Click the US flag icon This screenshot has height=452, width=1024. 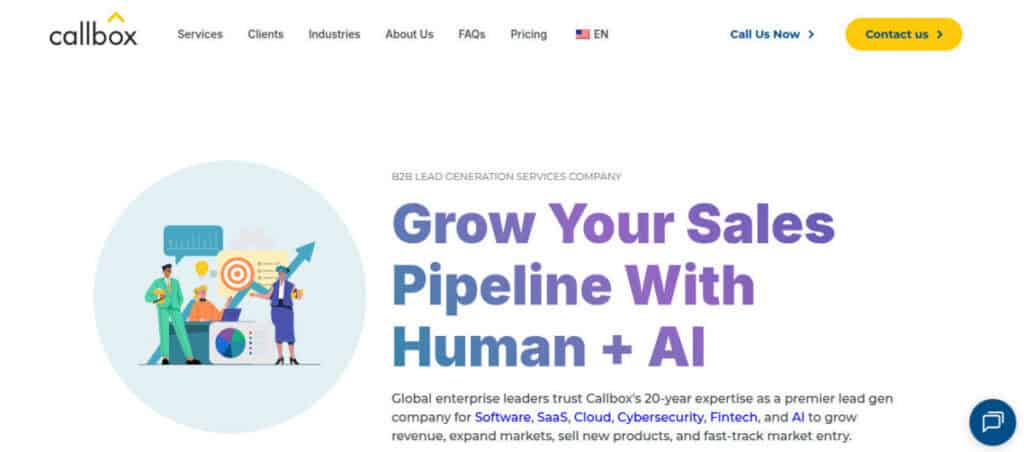(582, 34)
